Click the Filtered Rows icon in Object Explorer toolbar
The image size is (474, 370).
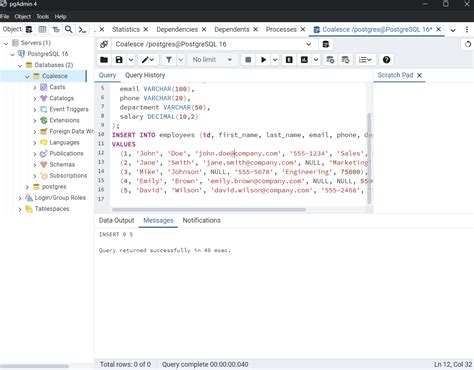pos(56,30)
